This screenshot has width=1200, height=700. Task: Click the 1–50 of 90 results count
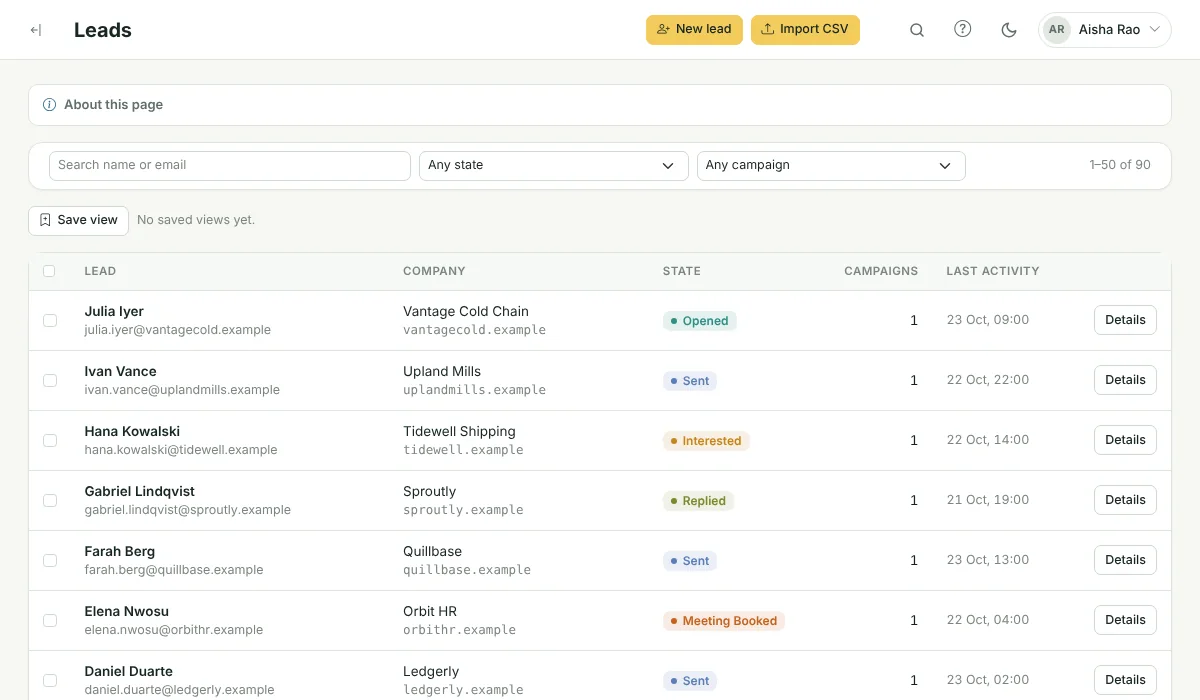[x=1120, y=165]
